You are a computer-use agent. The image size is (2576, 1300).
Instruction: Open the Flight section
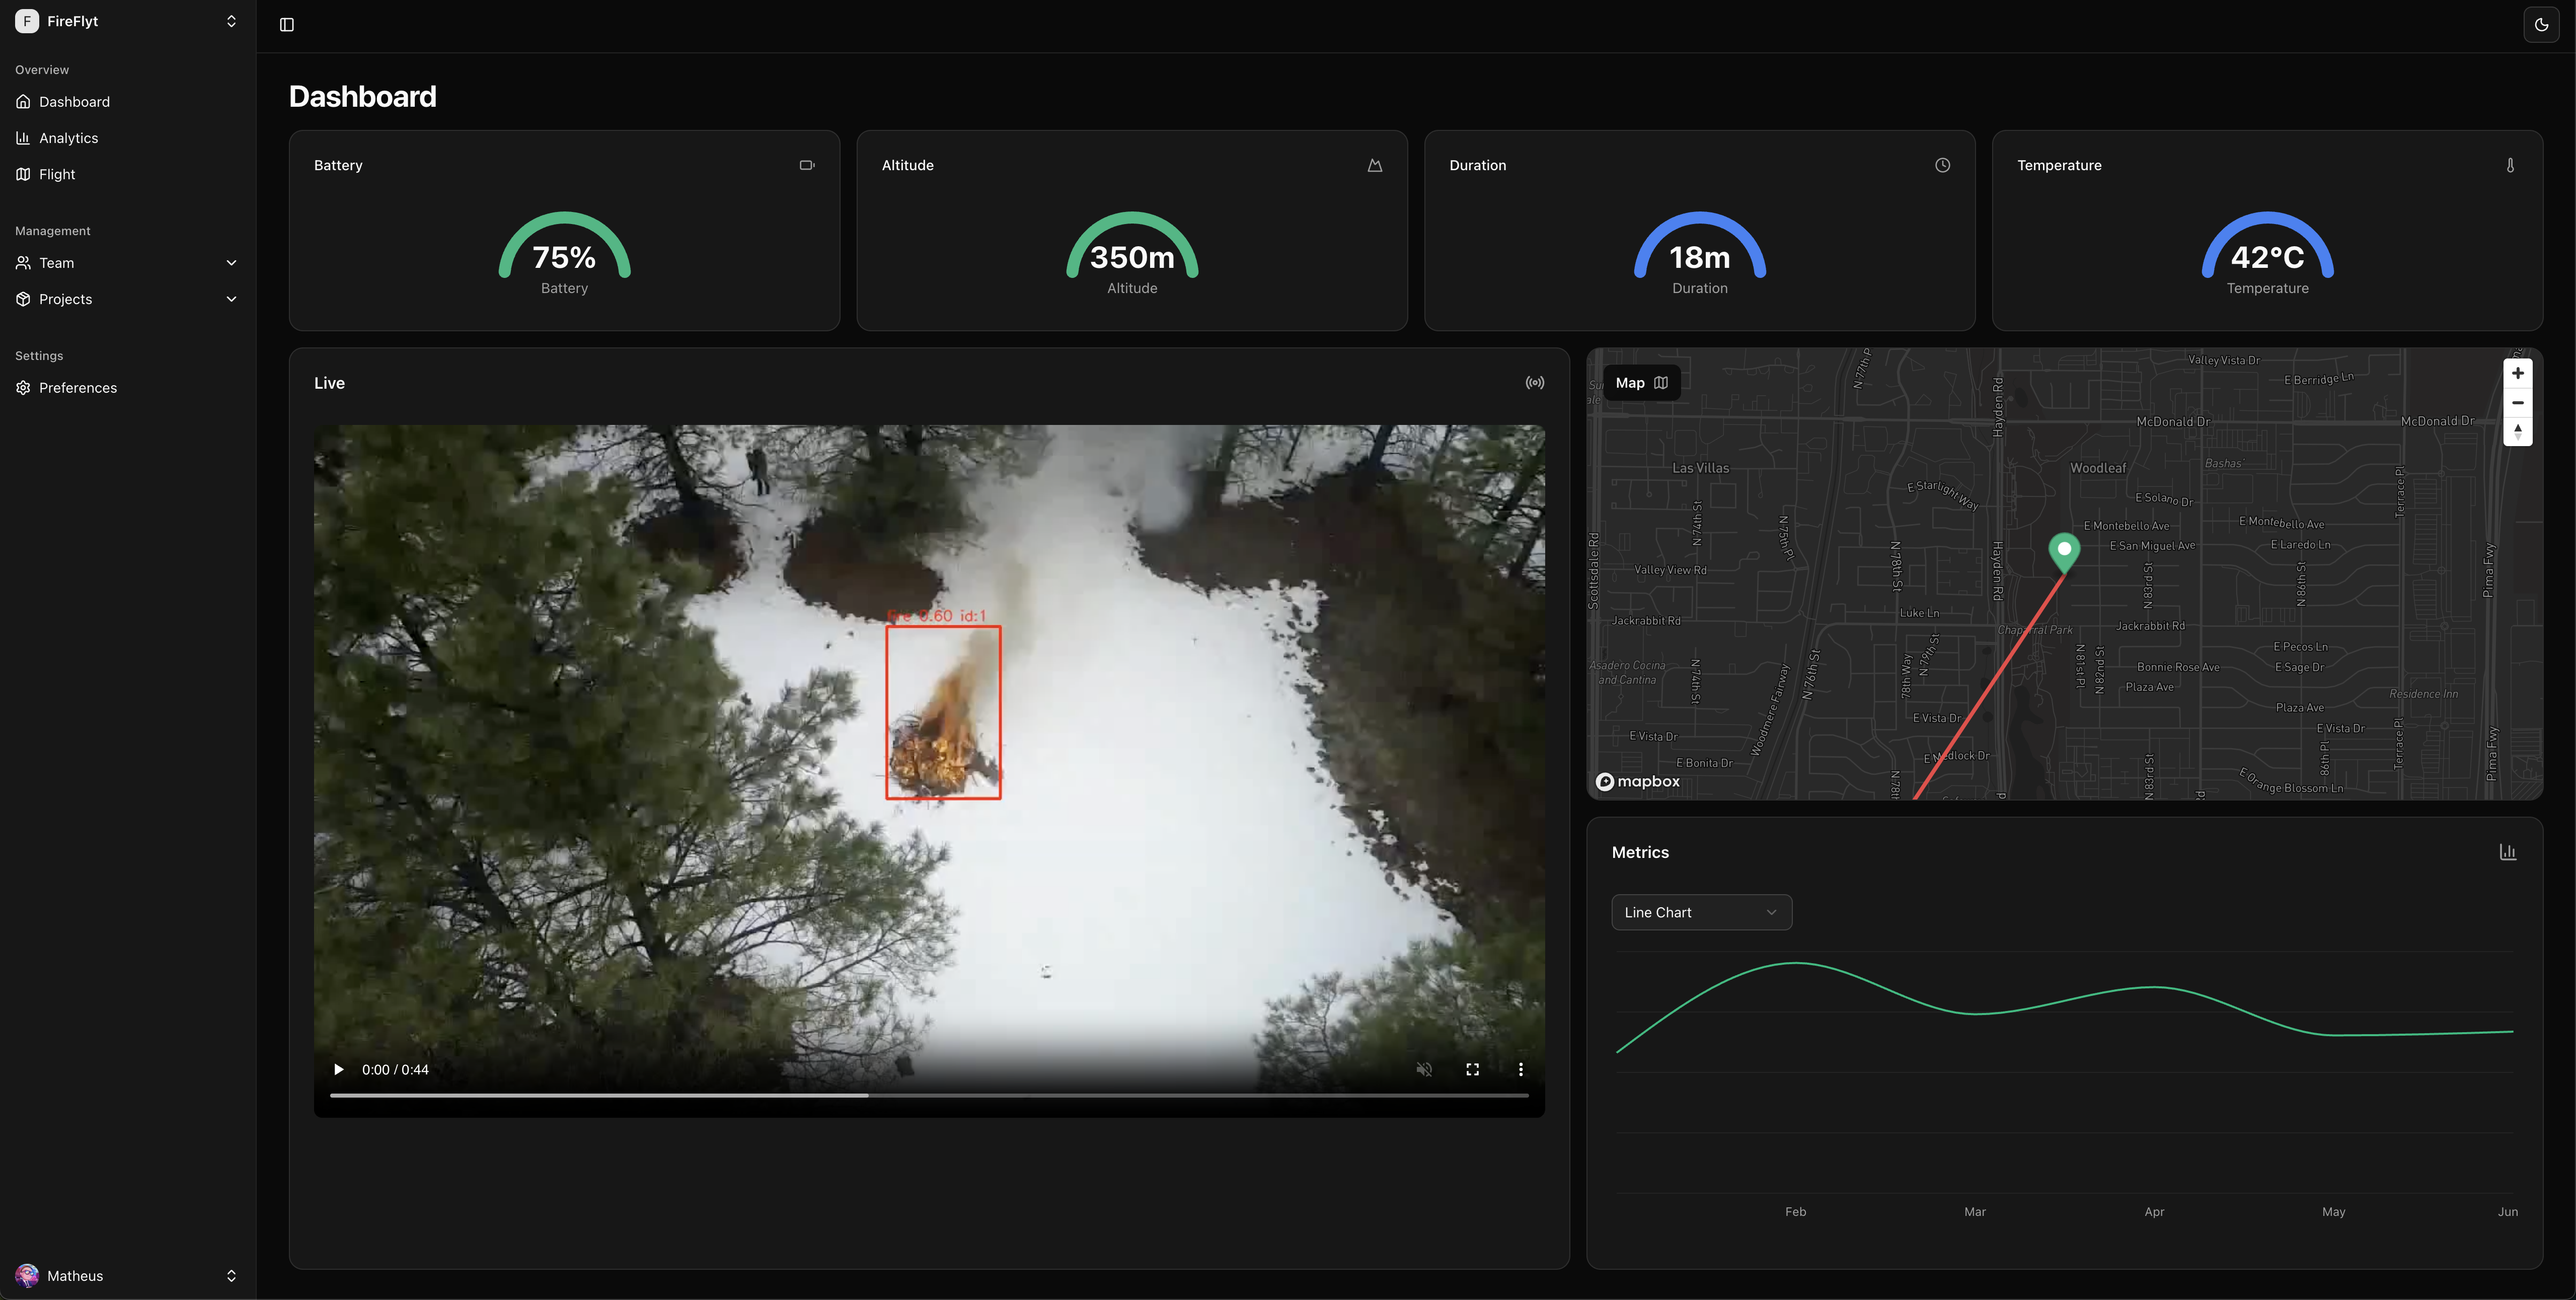coord(57,173)
